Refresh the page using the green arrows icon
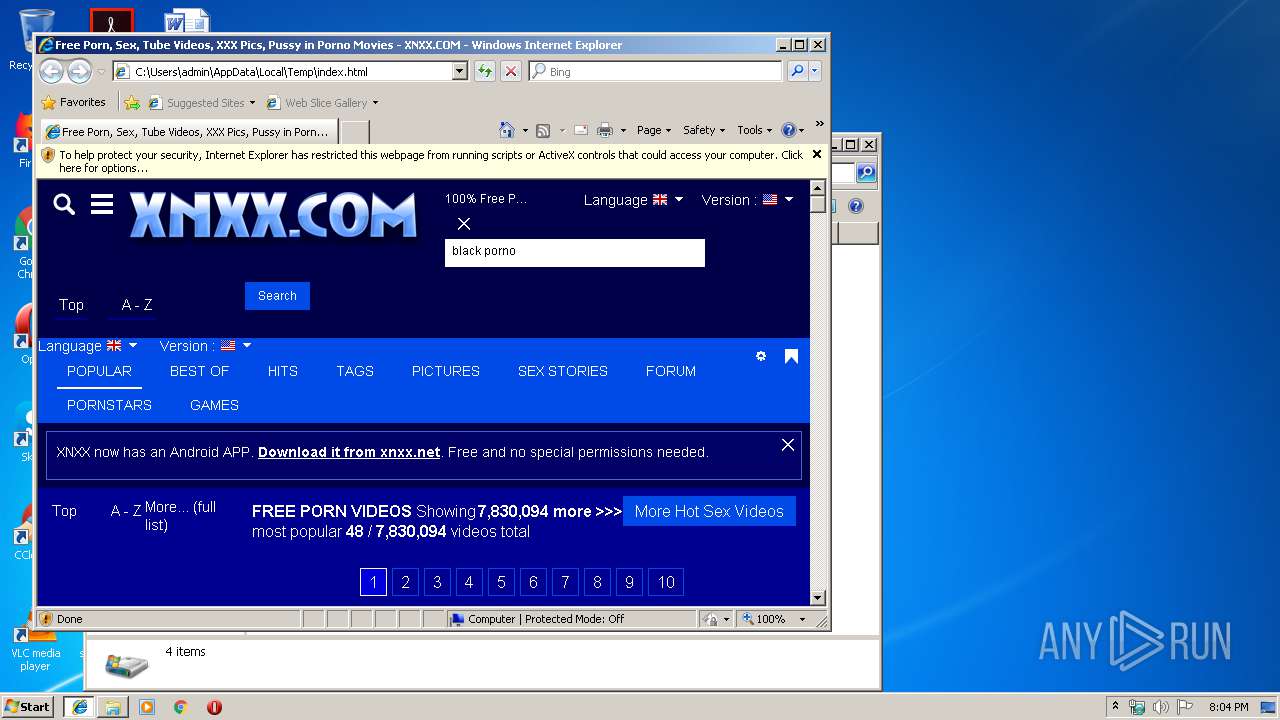This screenshot has width=1280, height=720. coord(485,71)
